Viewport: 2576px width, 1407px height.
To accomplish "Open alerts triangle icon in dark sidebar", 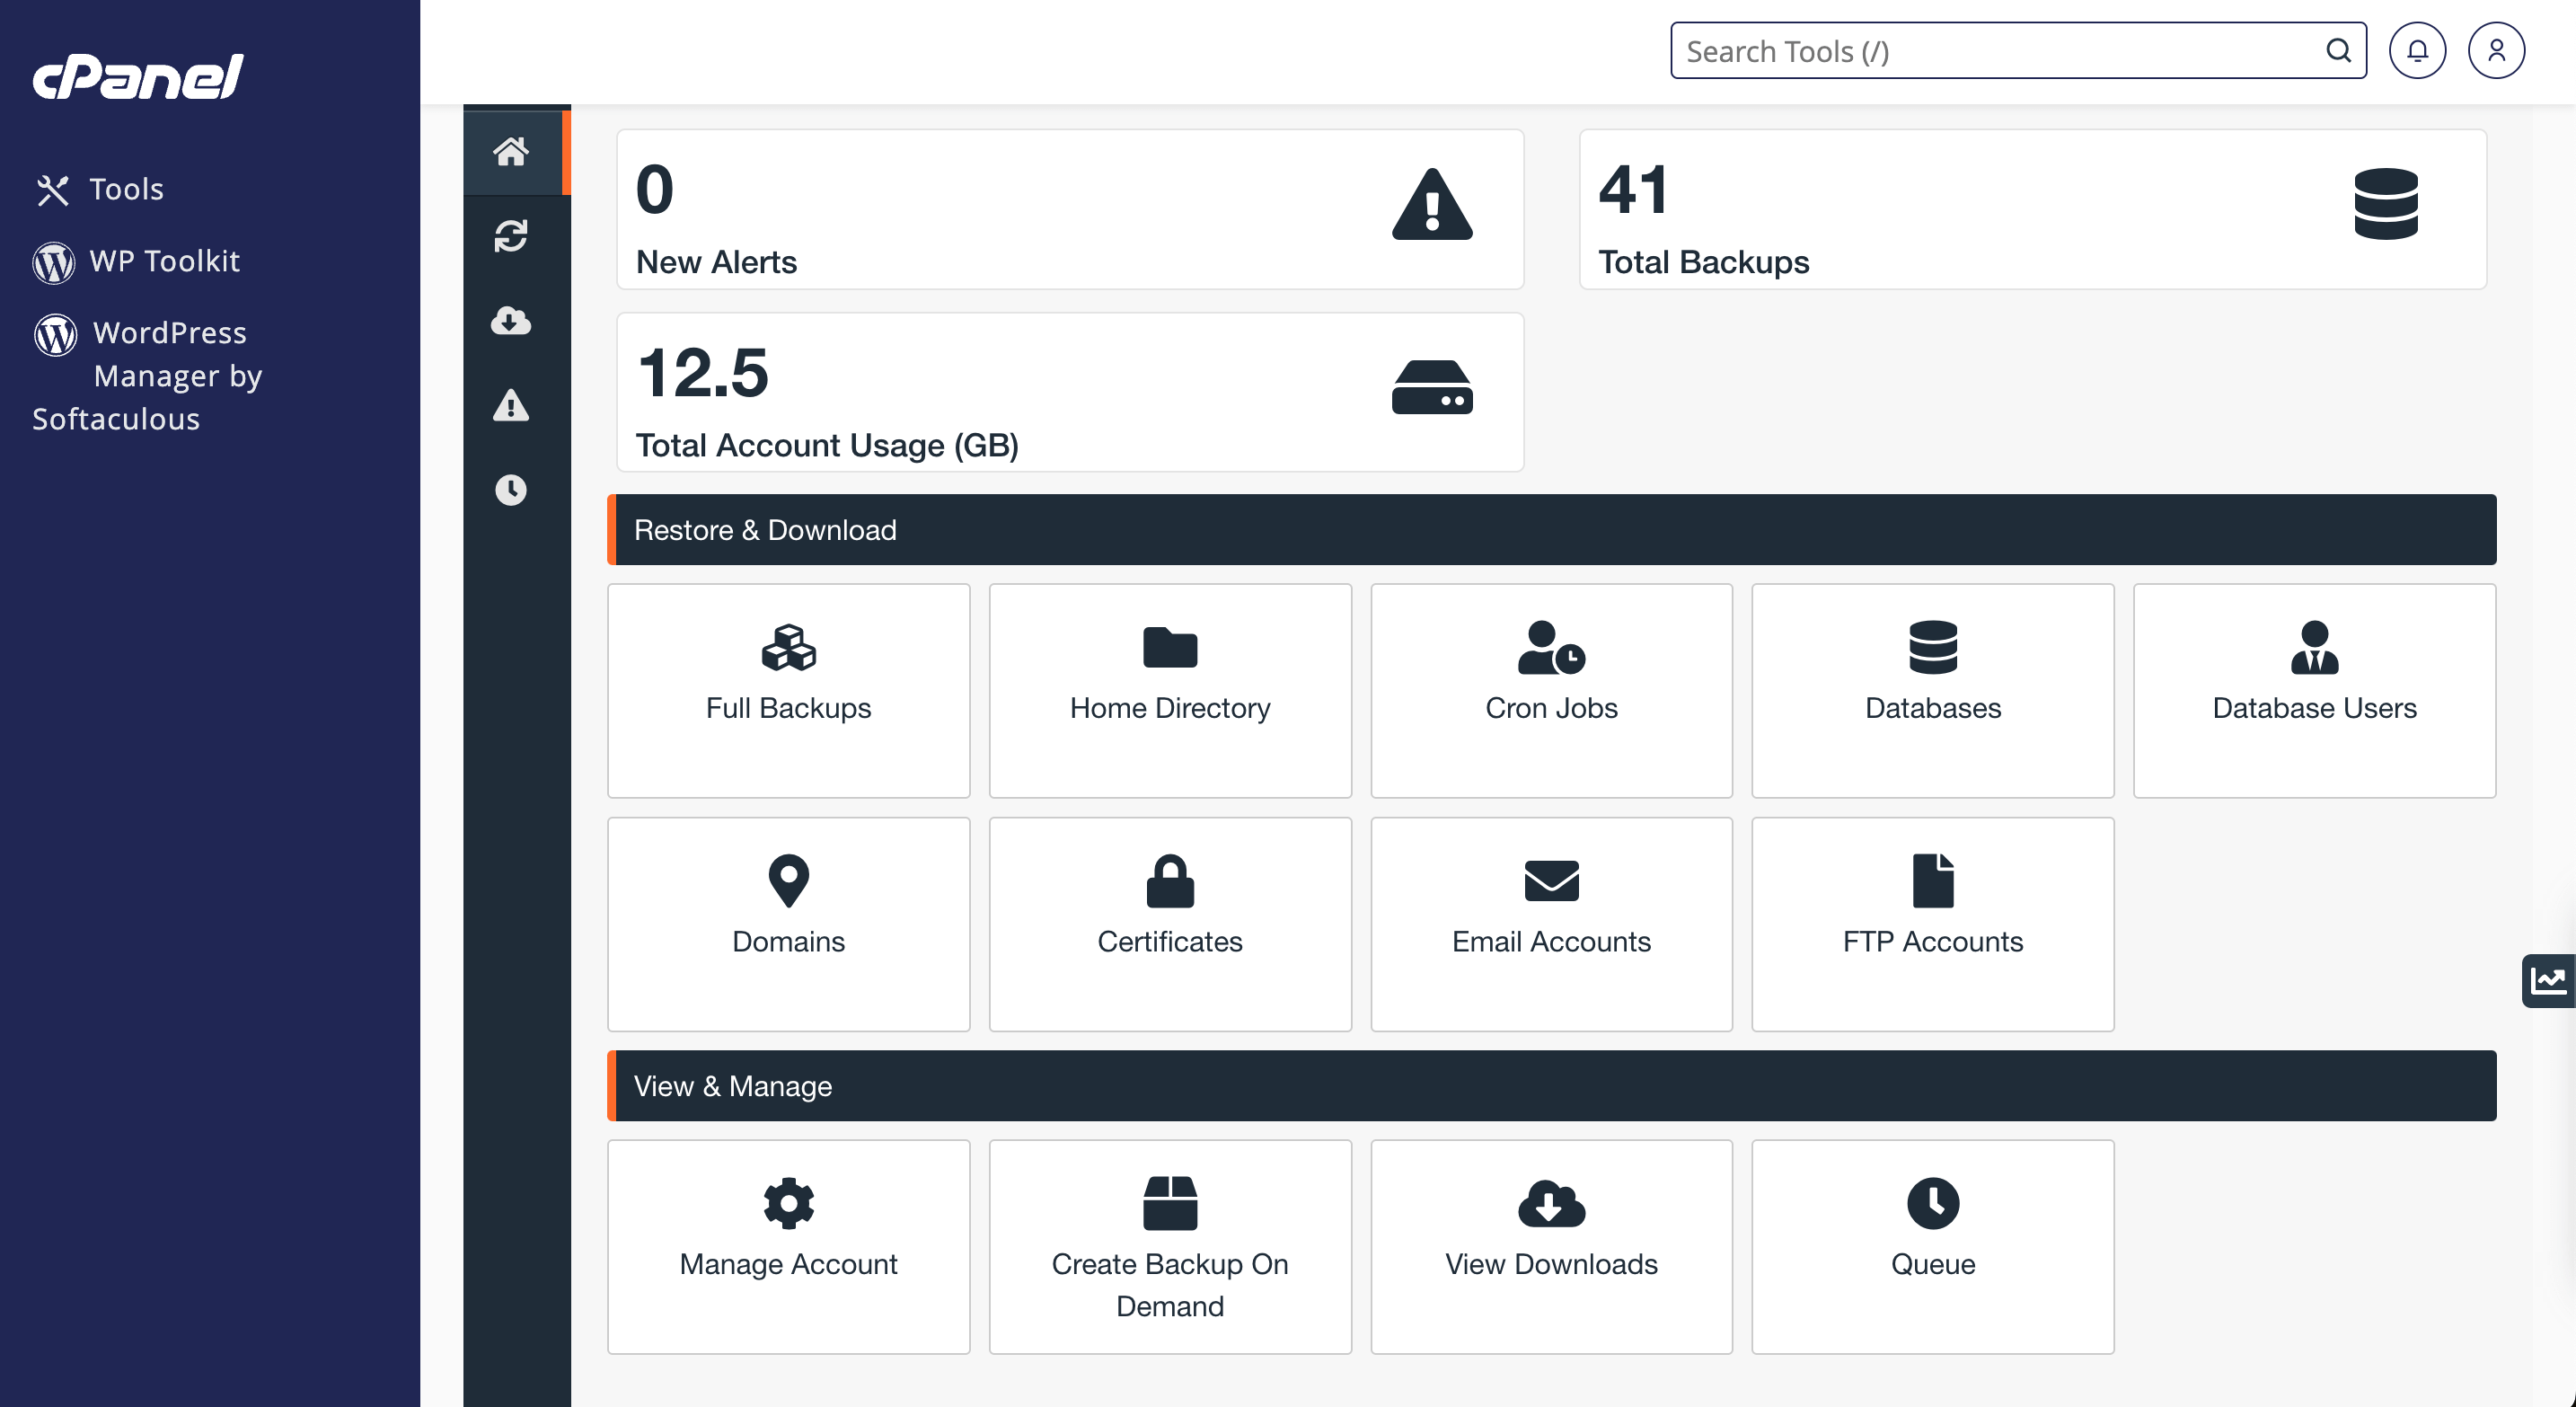I will coord(511,406).
